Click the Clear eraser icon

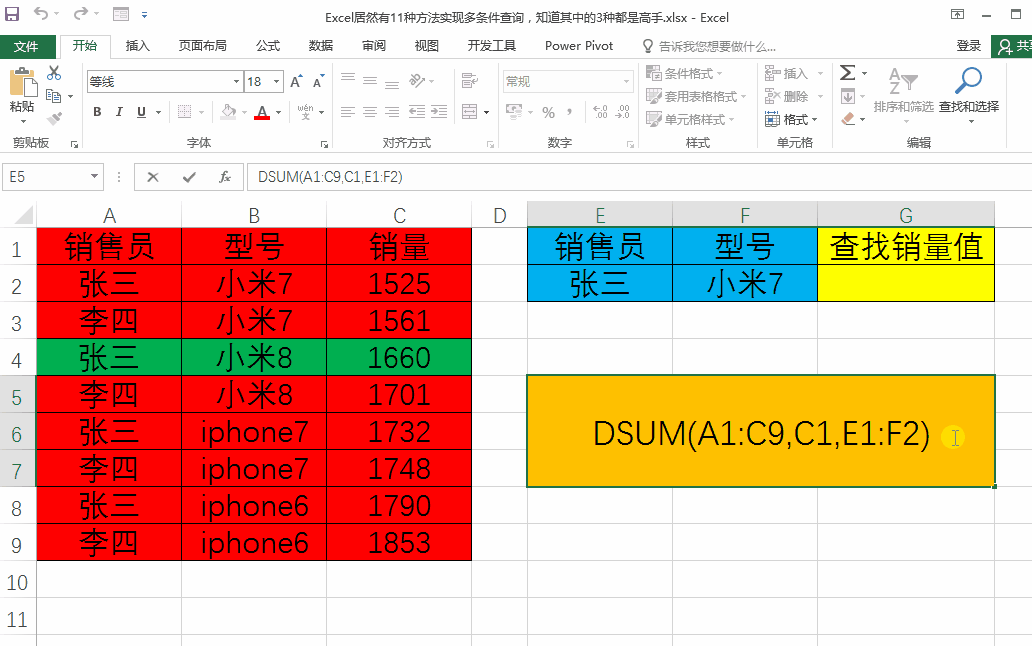pos(848,119)
